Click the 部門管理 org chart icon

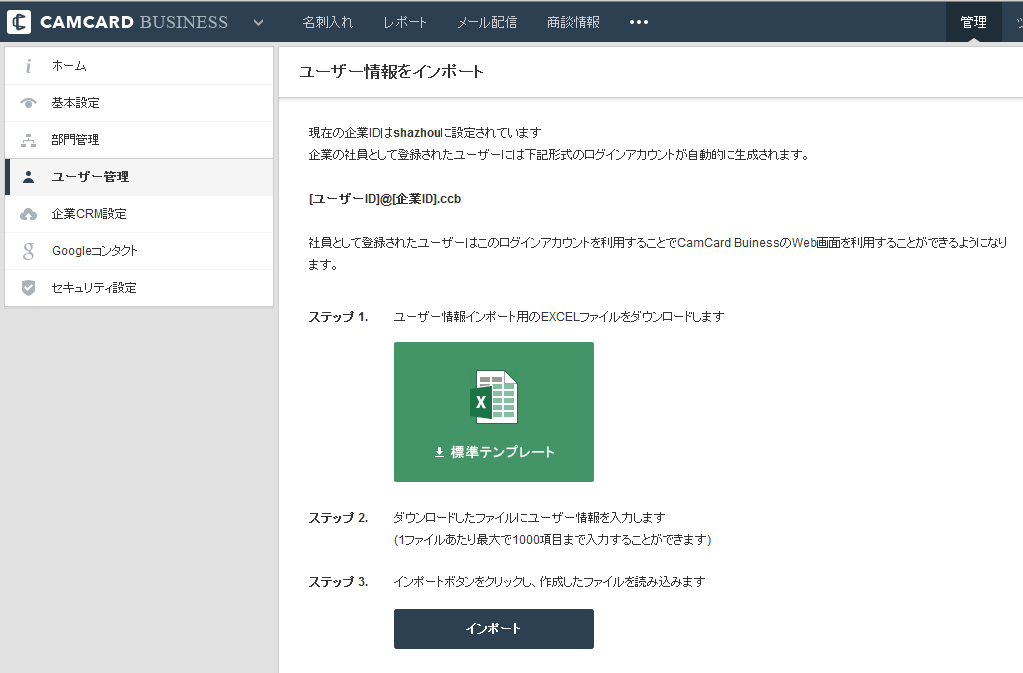click(28, 140)
